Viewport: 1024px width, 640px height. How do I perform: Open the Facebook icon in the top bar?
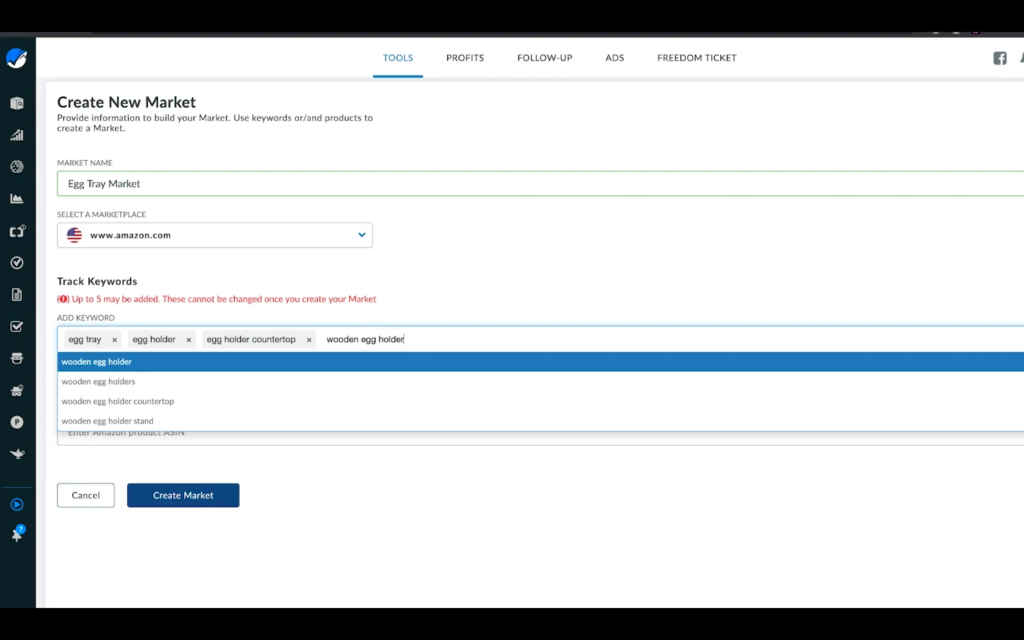tap(999, 58)
